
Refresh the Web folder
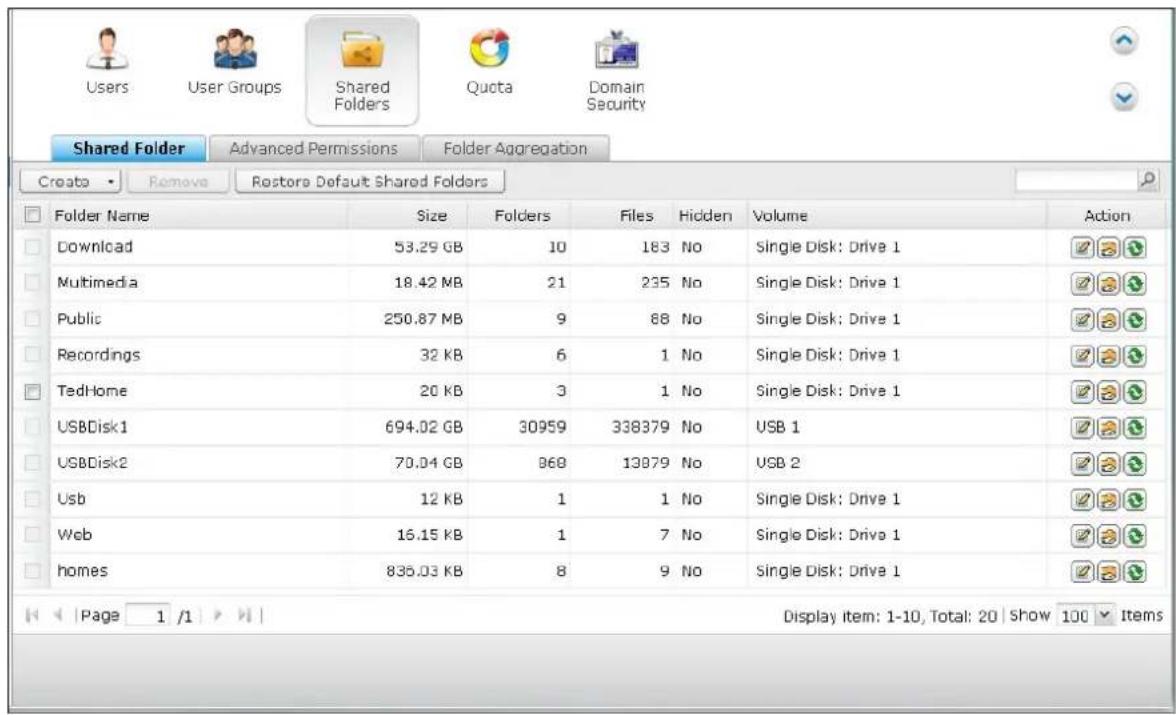tap(1134, 536)
